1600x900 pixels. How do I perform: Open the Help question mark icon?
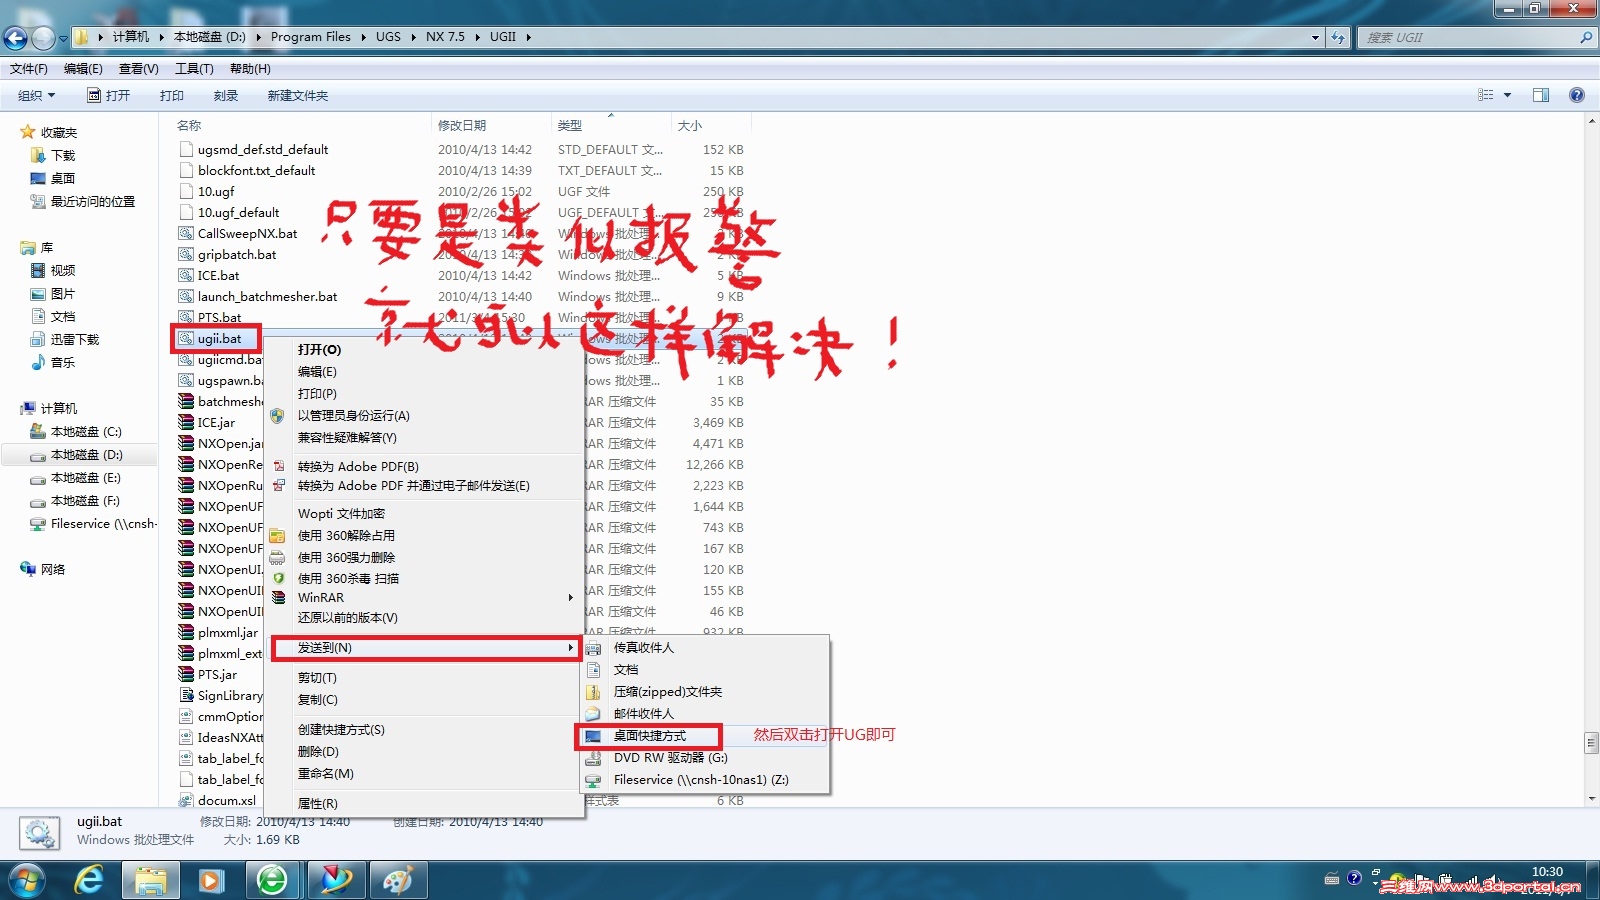(x=1577, y=95)
